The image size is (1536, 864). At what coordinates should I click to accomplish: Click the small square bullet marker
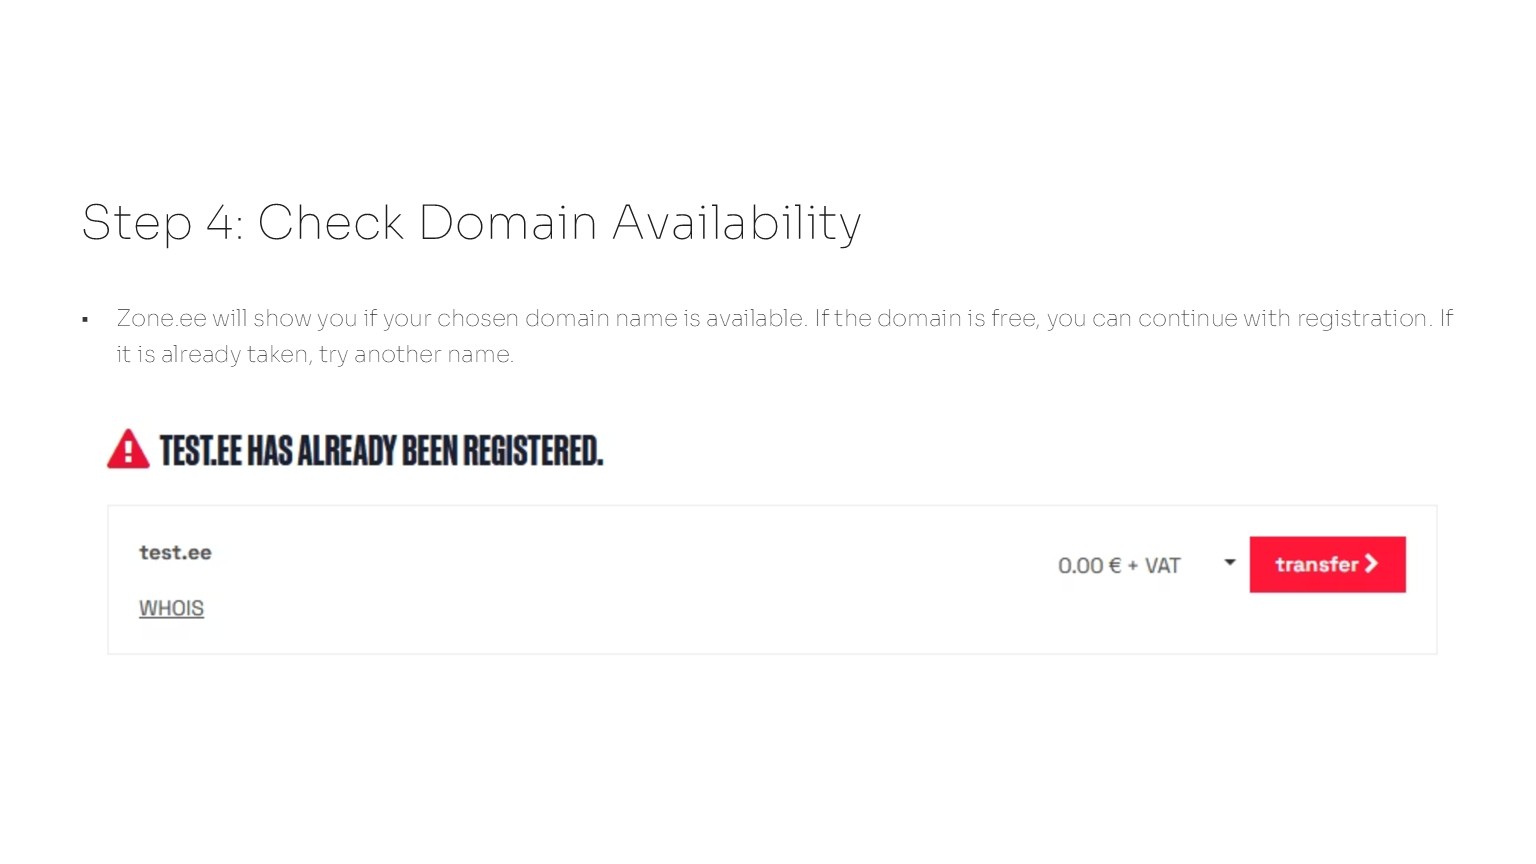pyautogui.click(x=85, y=320)
